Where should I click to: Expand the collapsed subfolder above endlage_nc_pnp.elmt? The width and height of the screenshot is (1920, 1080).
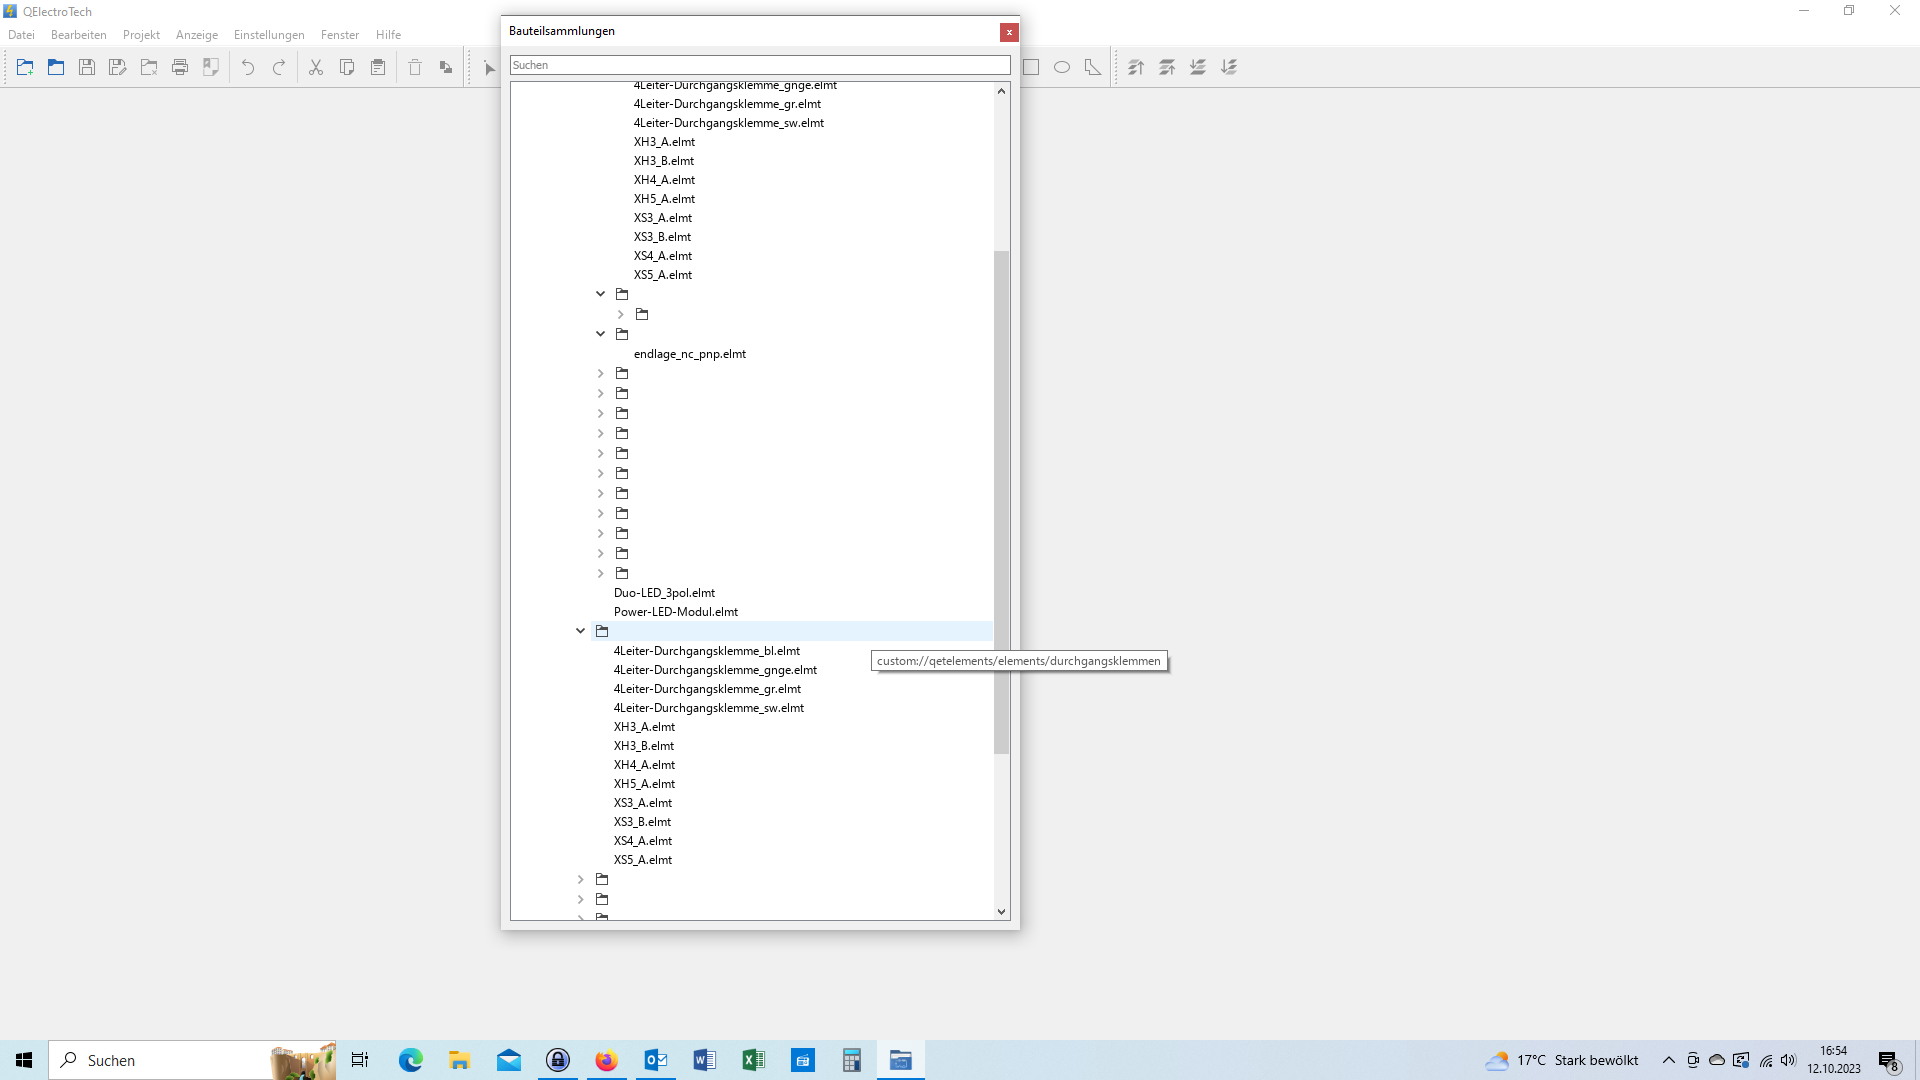point(621,314)
